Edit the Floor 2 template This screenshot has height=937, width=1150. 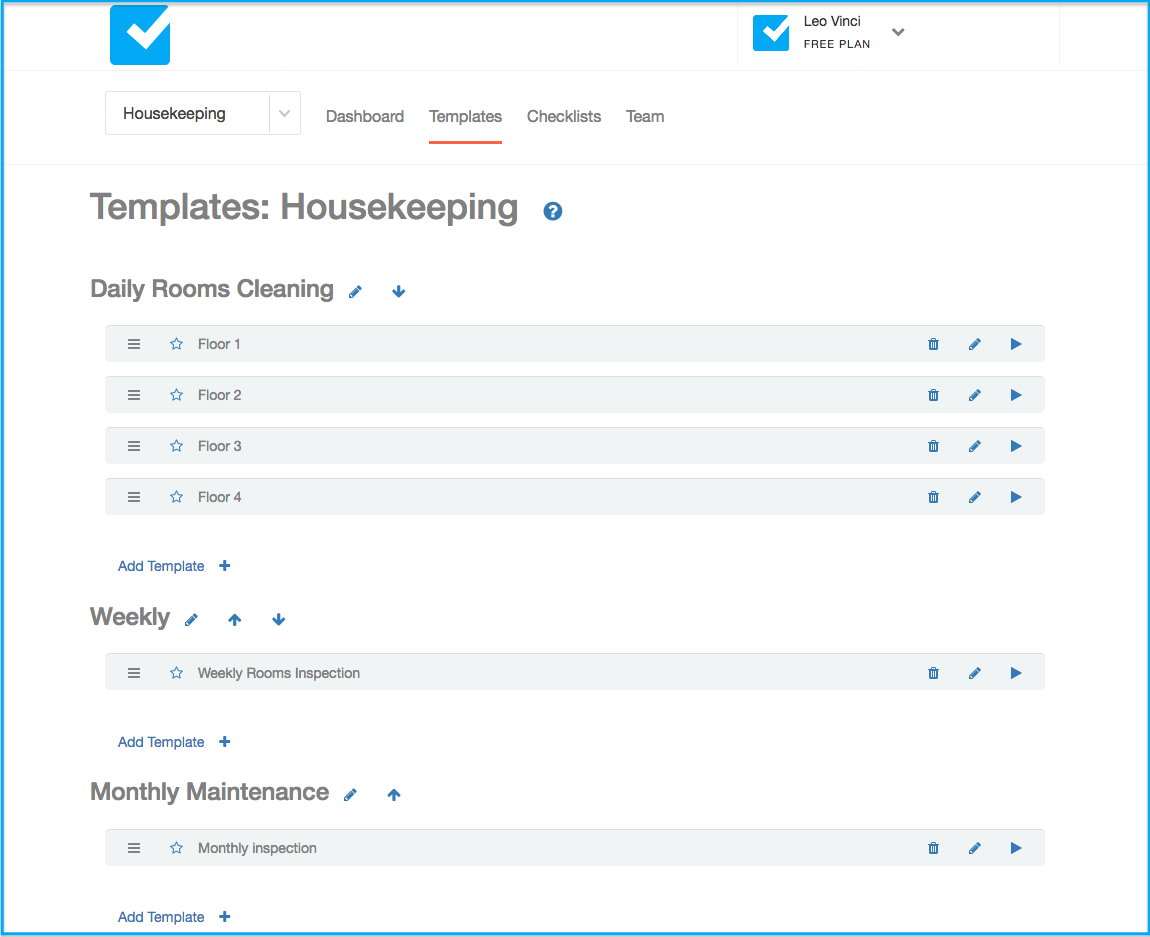974,395
